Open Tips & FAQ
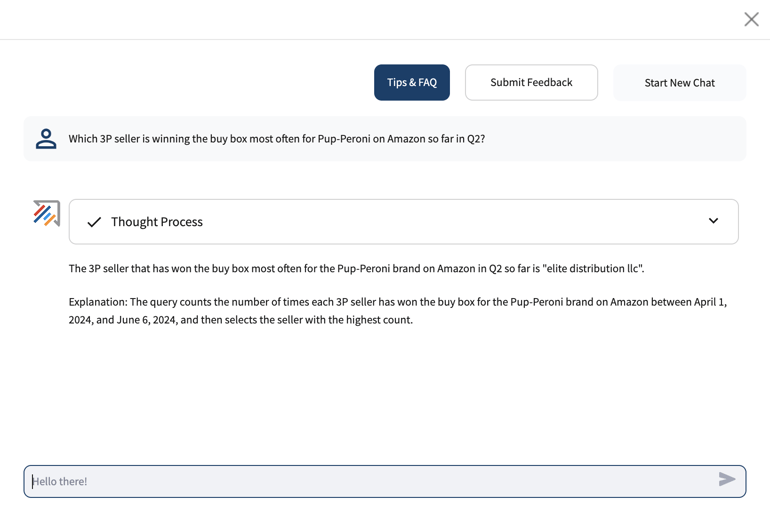 pyautogui.click(x=412, y=82)
